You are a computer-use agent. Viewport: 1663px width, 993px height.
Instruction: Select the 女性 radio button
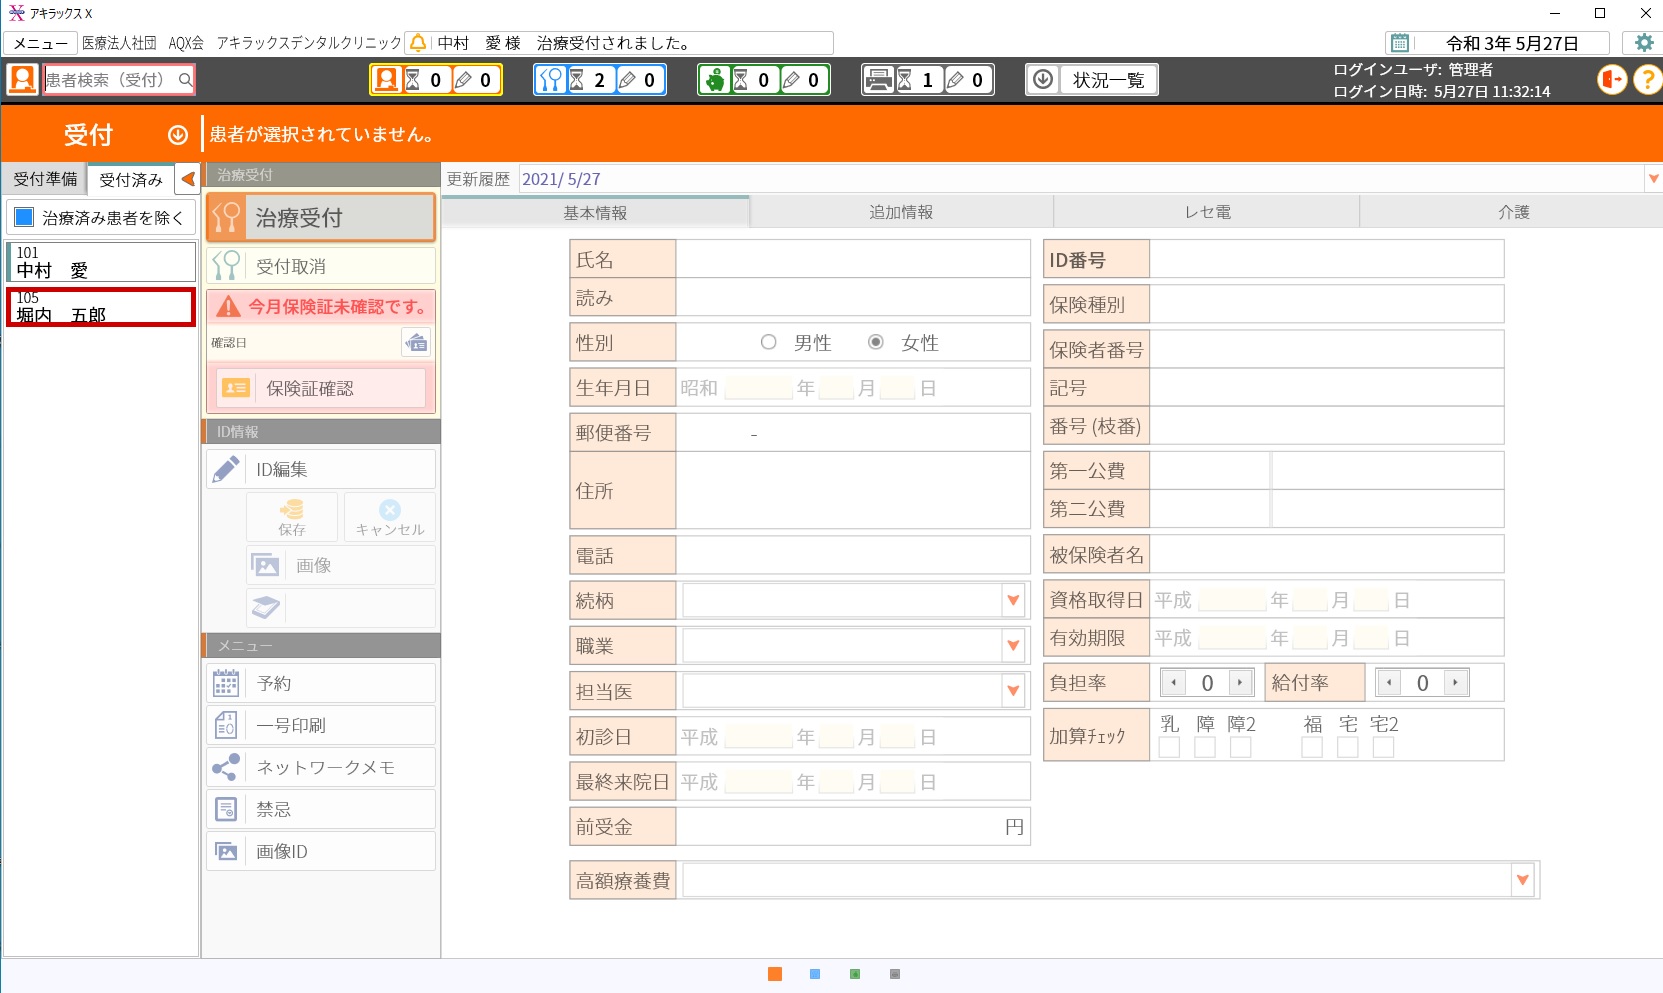[876, 342]
